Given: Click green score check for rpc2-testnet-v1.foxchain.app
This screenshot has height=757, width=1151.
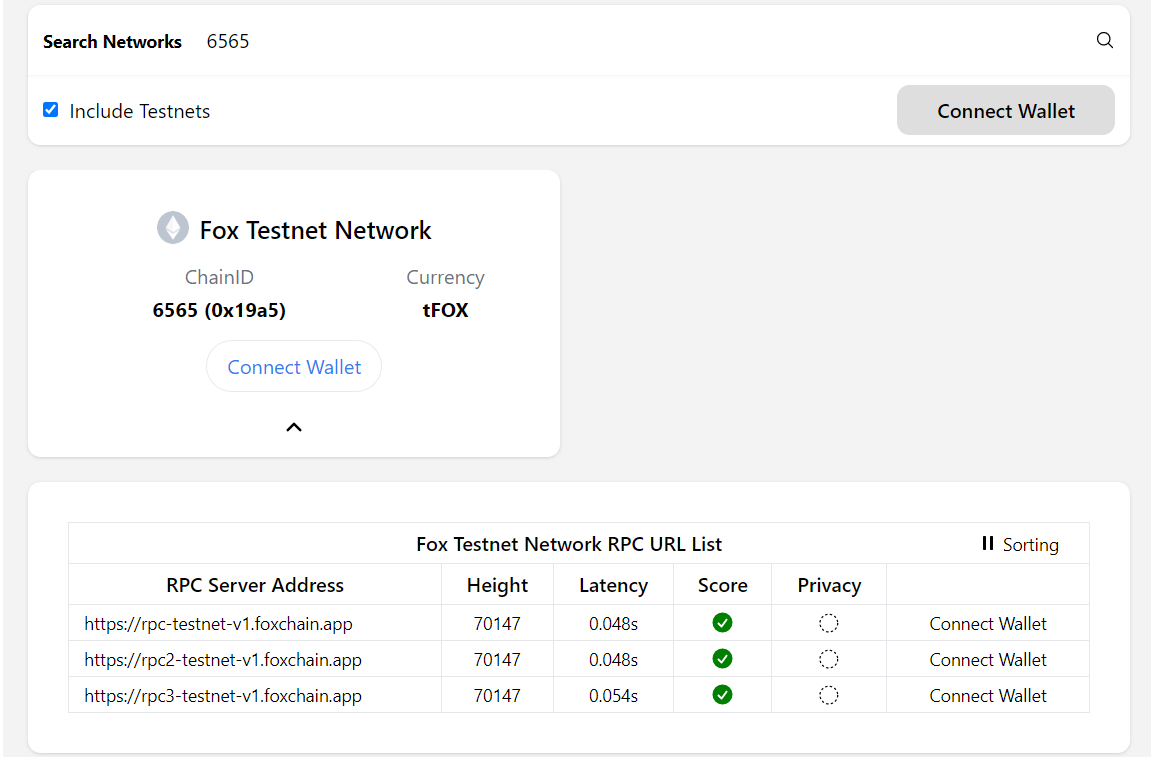Looking at the screenshot, I should (722, 659).
